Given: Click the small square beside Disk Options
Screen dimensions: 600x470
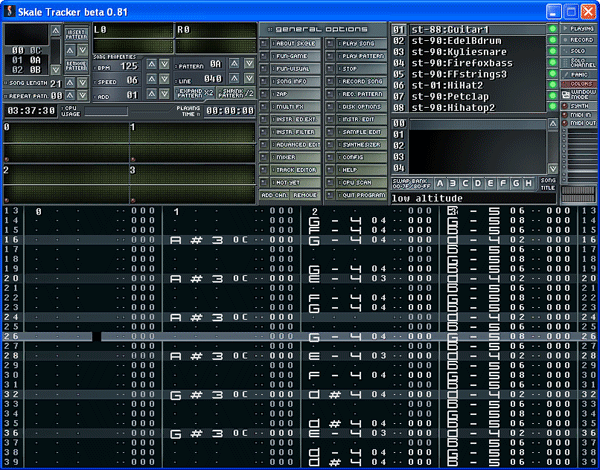Looking at the screenshot, I should 330,107.
